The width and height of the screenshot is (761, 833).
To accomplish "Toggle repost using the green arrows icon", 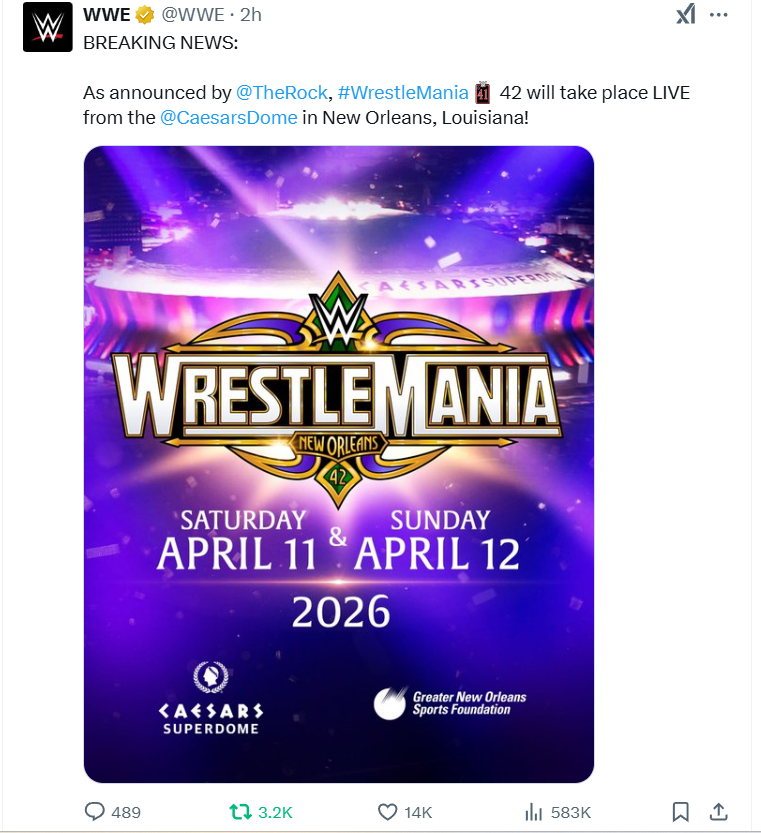I will [241, 811].
